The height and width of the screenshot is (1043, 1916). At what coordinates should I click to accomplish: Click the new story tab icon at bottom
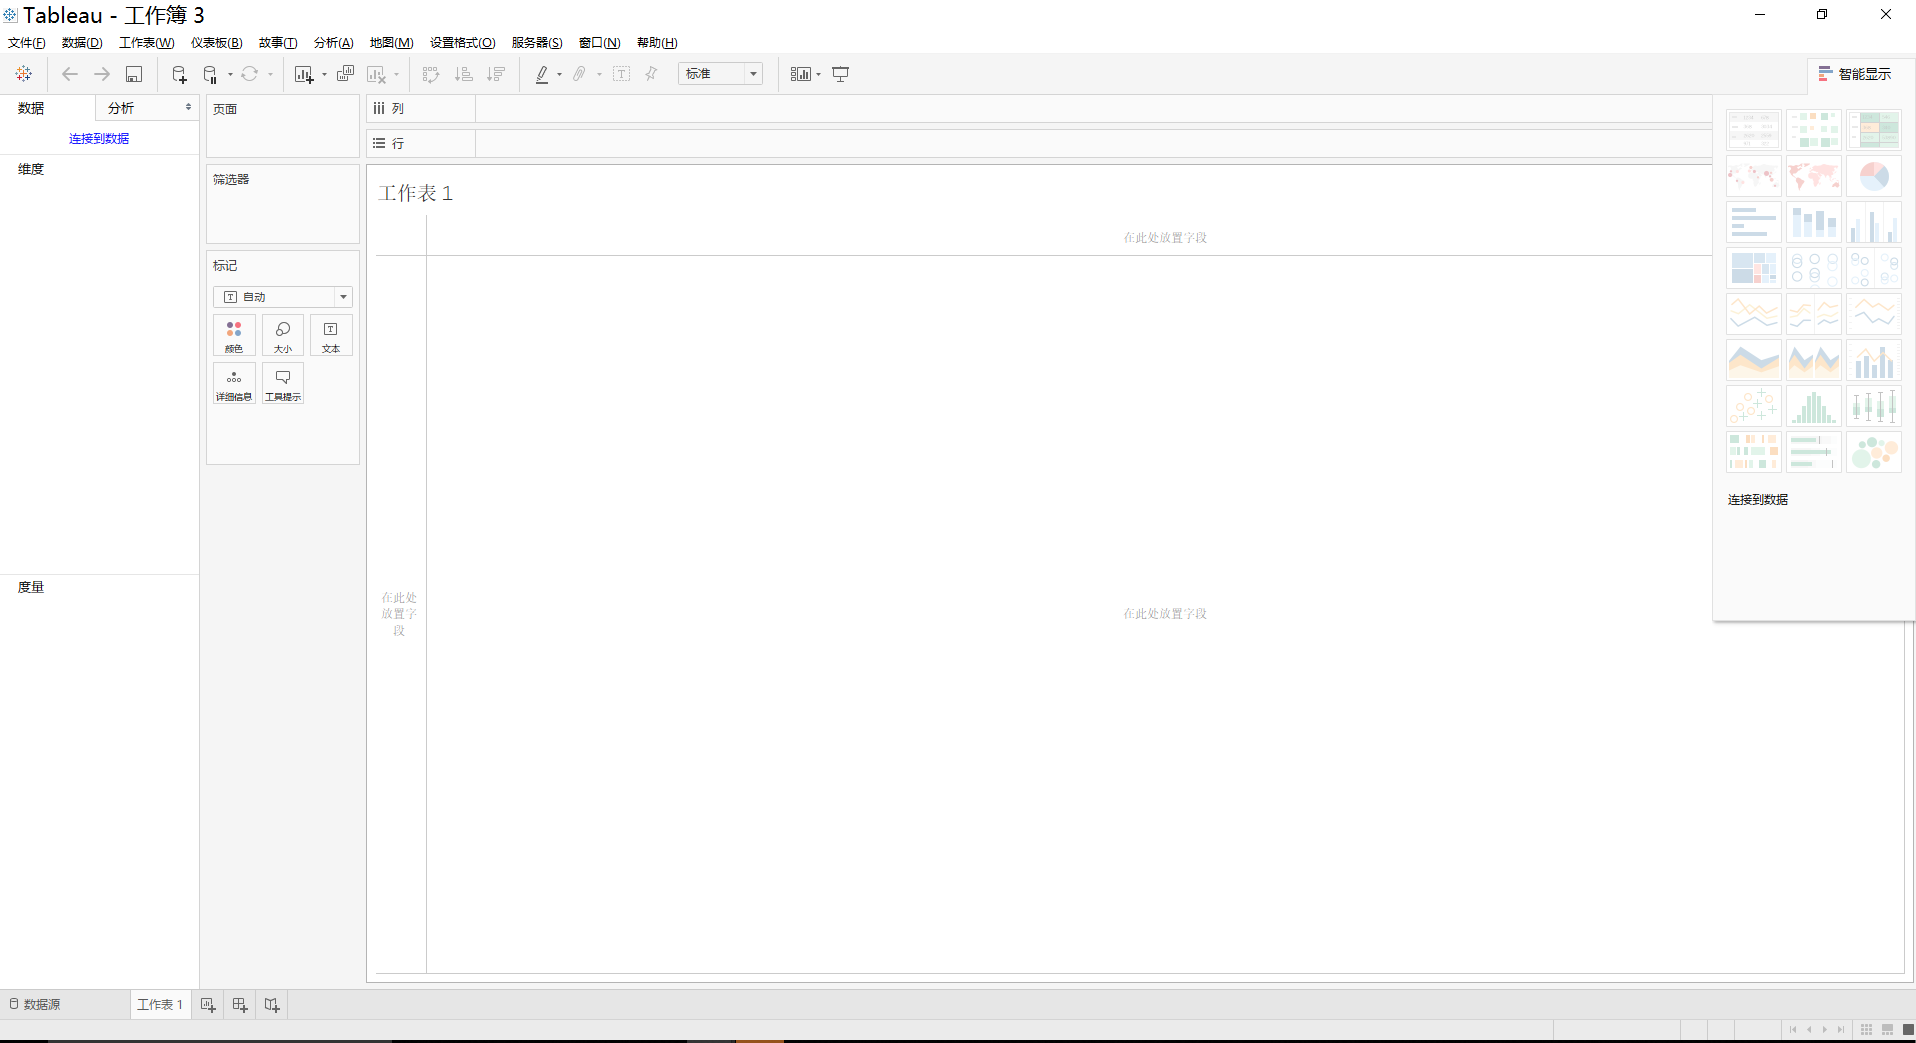tap(272, 1005)
